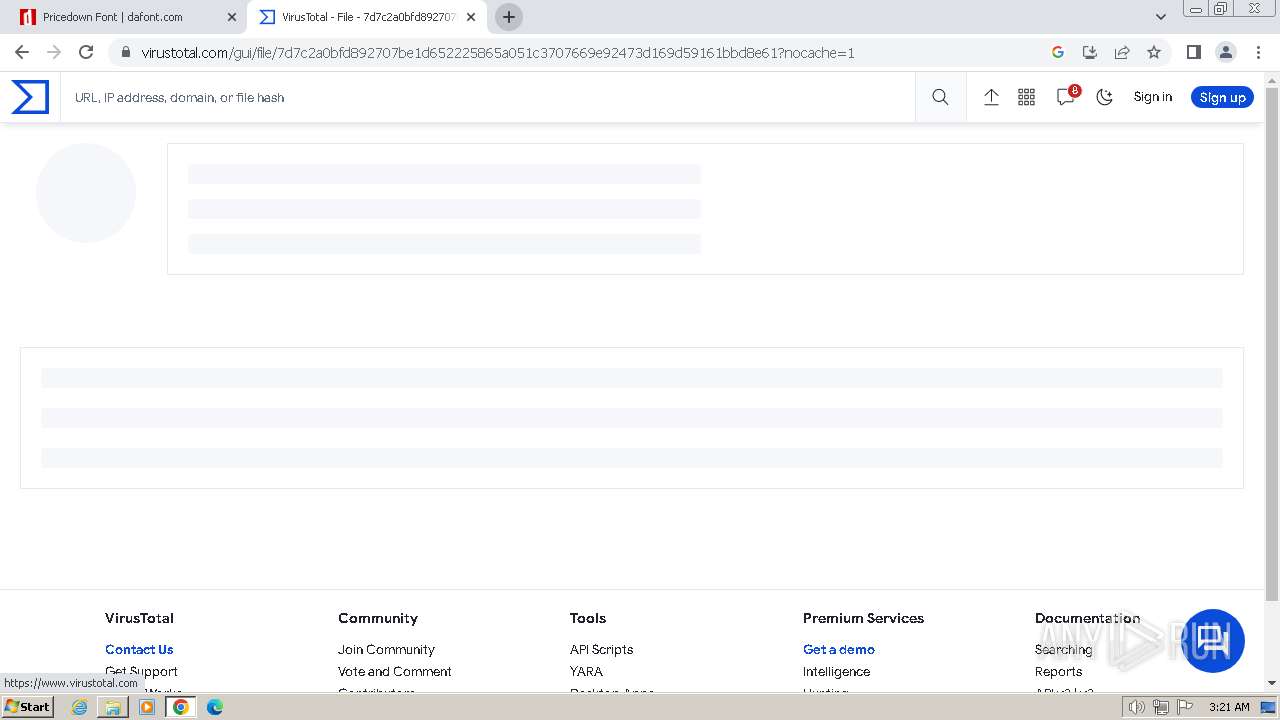Click Get a demo link
This screenshot has width=1280, height=720.
point(839,649)
